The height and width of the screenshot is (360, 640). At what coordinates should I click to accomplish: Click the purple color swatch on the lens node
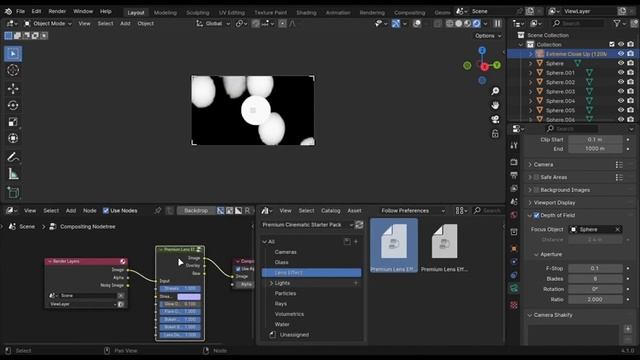(x=189, y=296)
